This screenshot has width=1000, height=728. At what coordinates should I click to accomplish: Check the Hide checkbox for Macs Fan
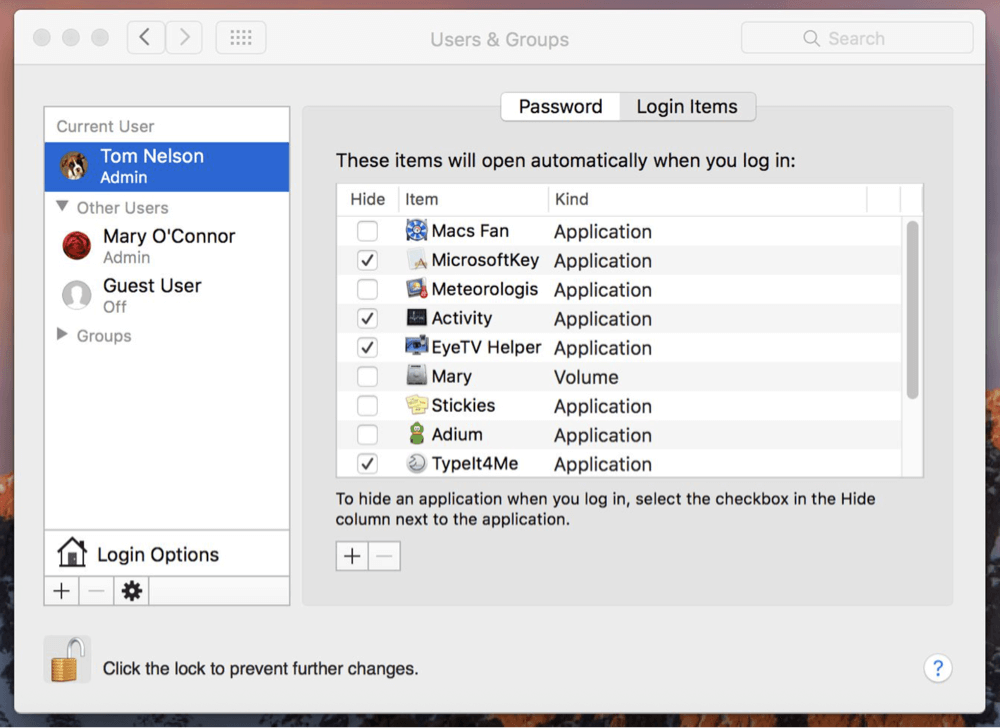point(367,231)
